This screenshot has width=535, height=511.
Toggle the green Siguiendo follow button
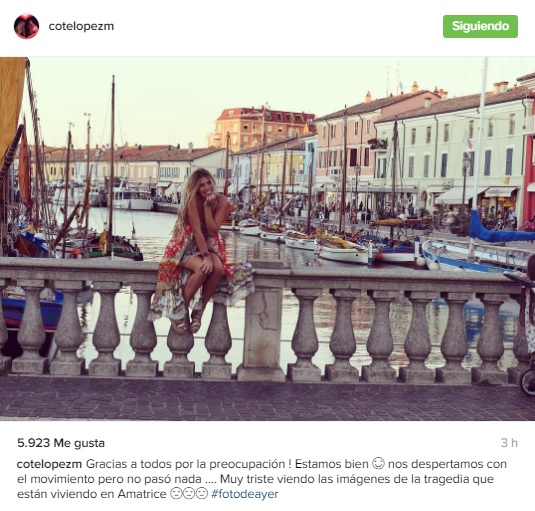click(x=480, y=26)
